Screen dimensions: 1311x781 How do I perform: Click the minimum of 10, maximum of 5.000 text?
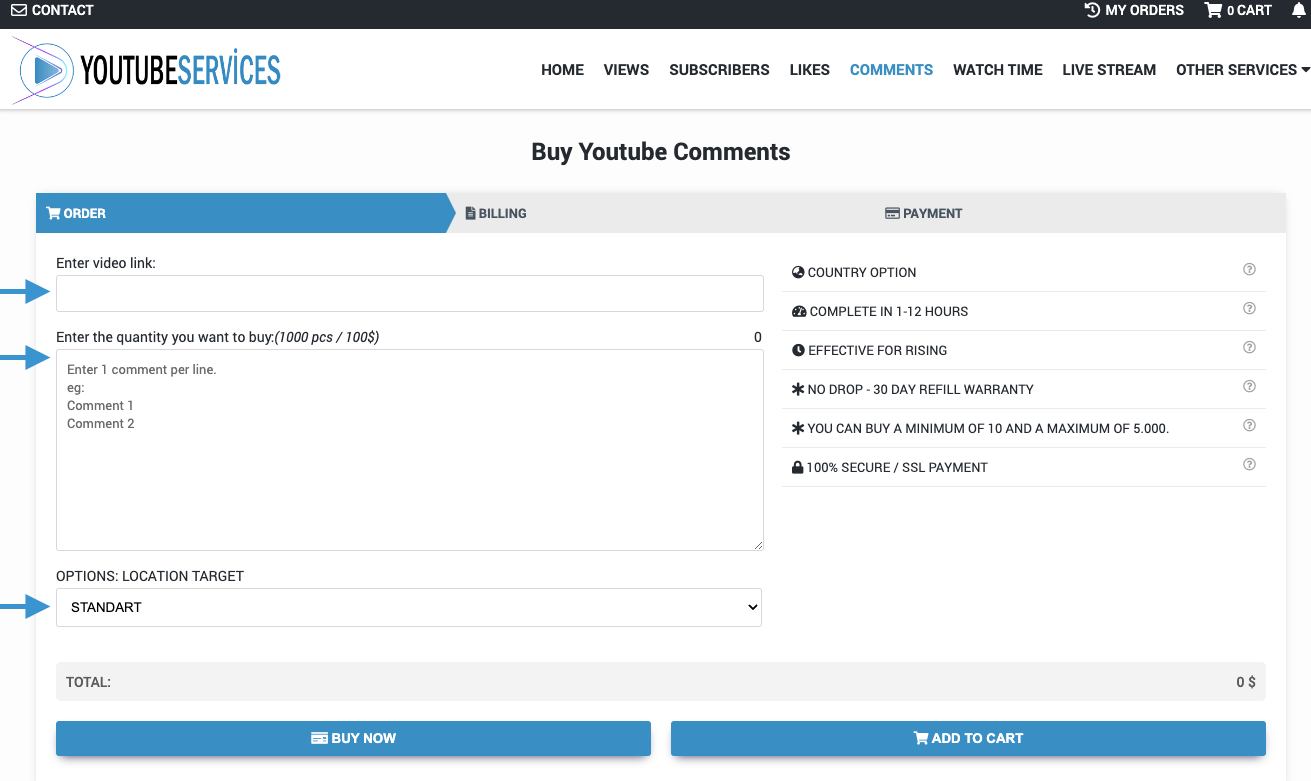point(988,428)
